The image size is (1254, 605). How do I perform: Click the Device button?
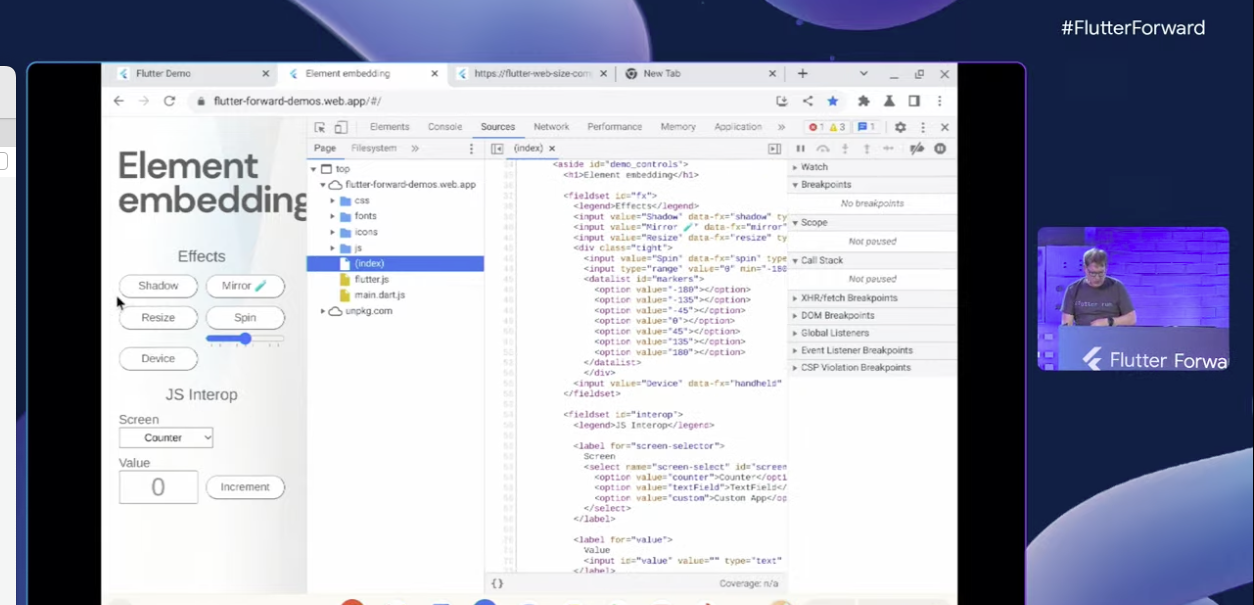click(x=158, y=359)
